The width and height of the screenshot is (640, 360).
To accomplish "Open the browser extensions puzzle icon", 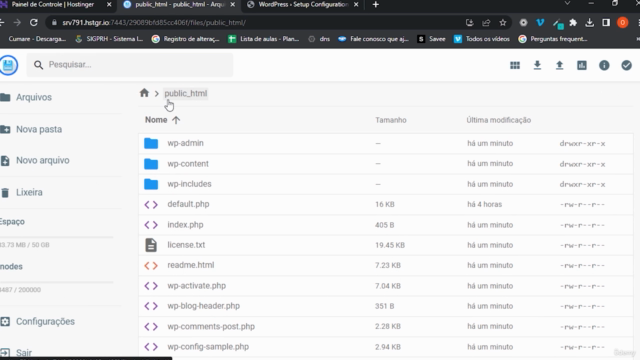I will [x=573, y=23].
